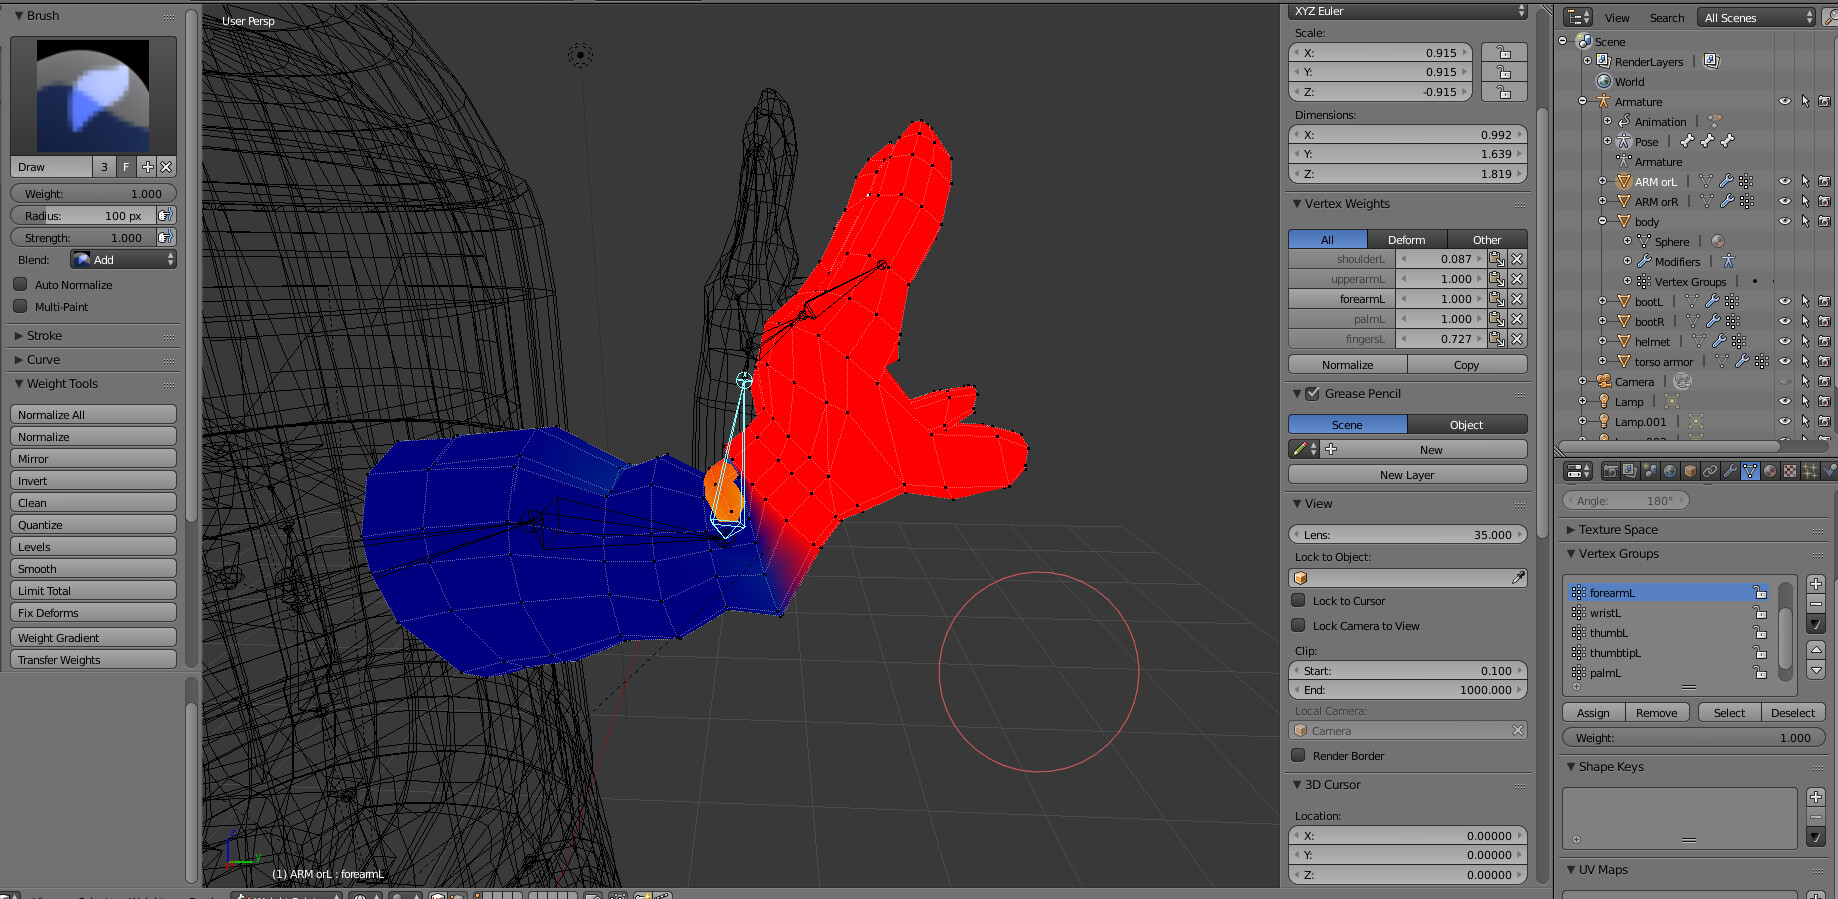This screenshot has width=1838, height=899.
Task: Toggle Lock to Cursor checkbox
Action: [x=1298, y=600]
